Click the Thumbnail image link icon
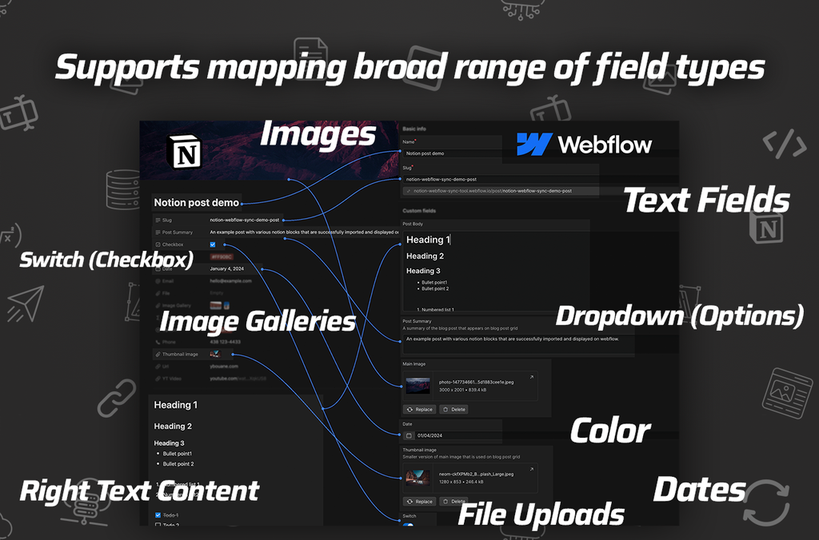 (x=158, y=354)
